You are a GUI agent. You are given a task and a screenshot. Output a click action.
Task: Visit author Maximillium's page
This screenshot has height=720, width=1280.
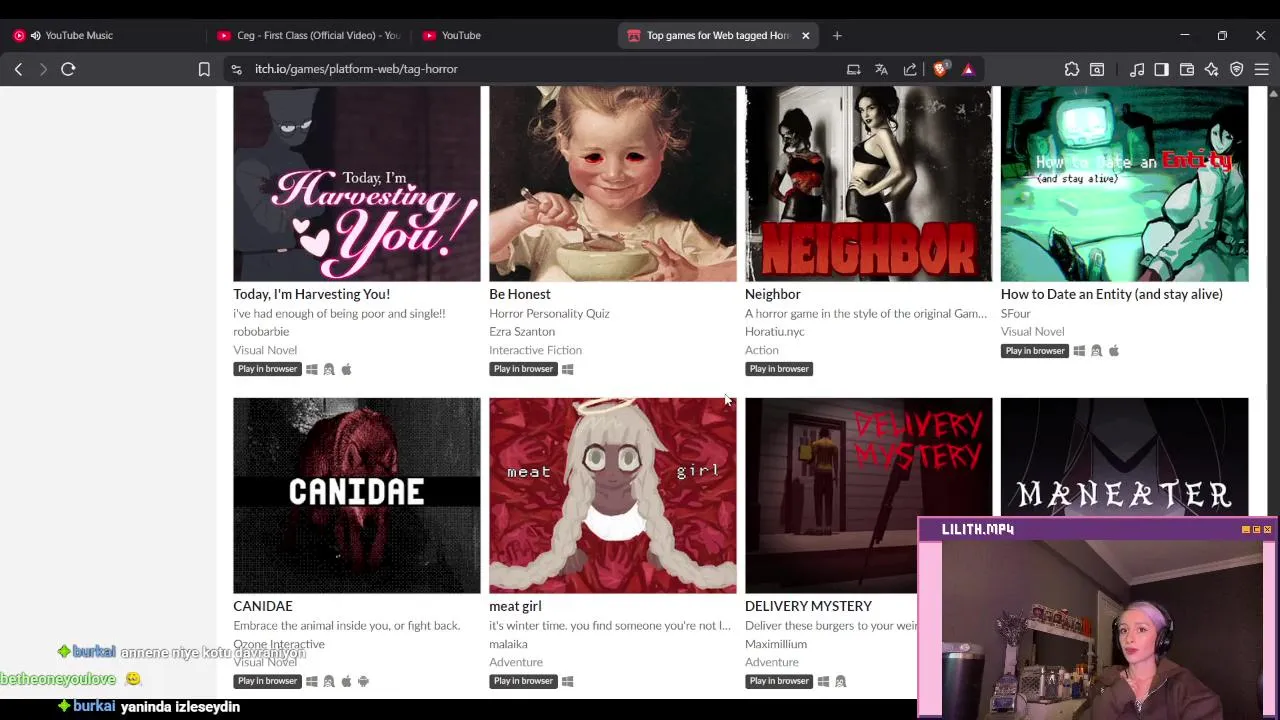click(776, 644)
